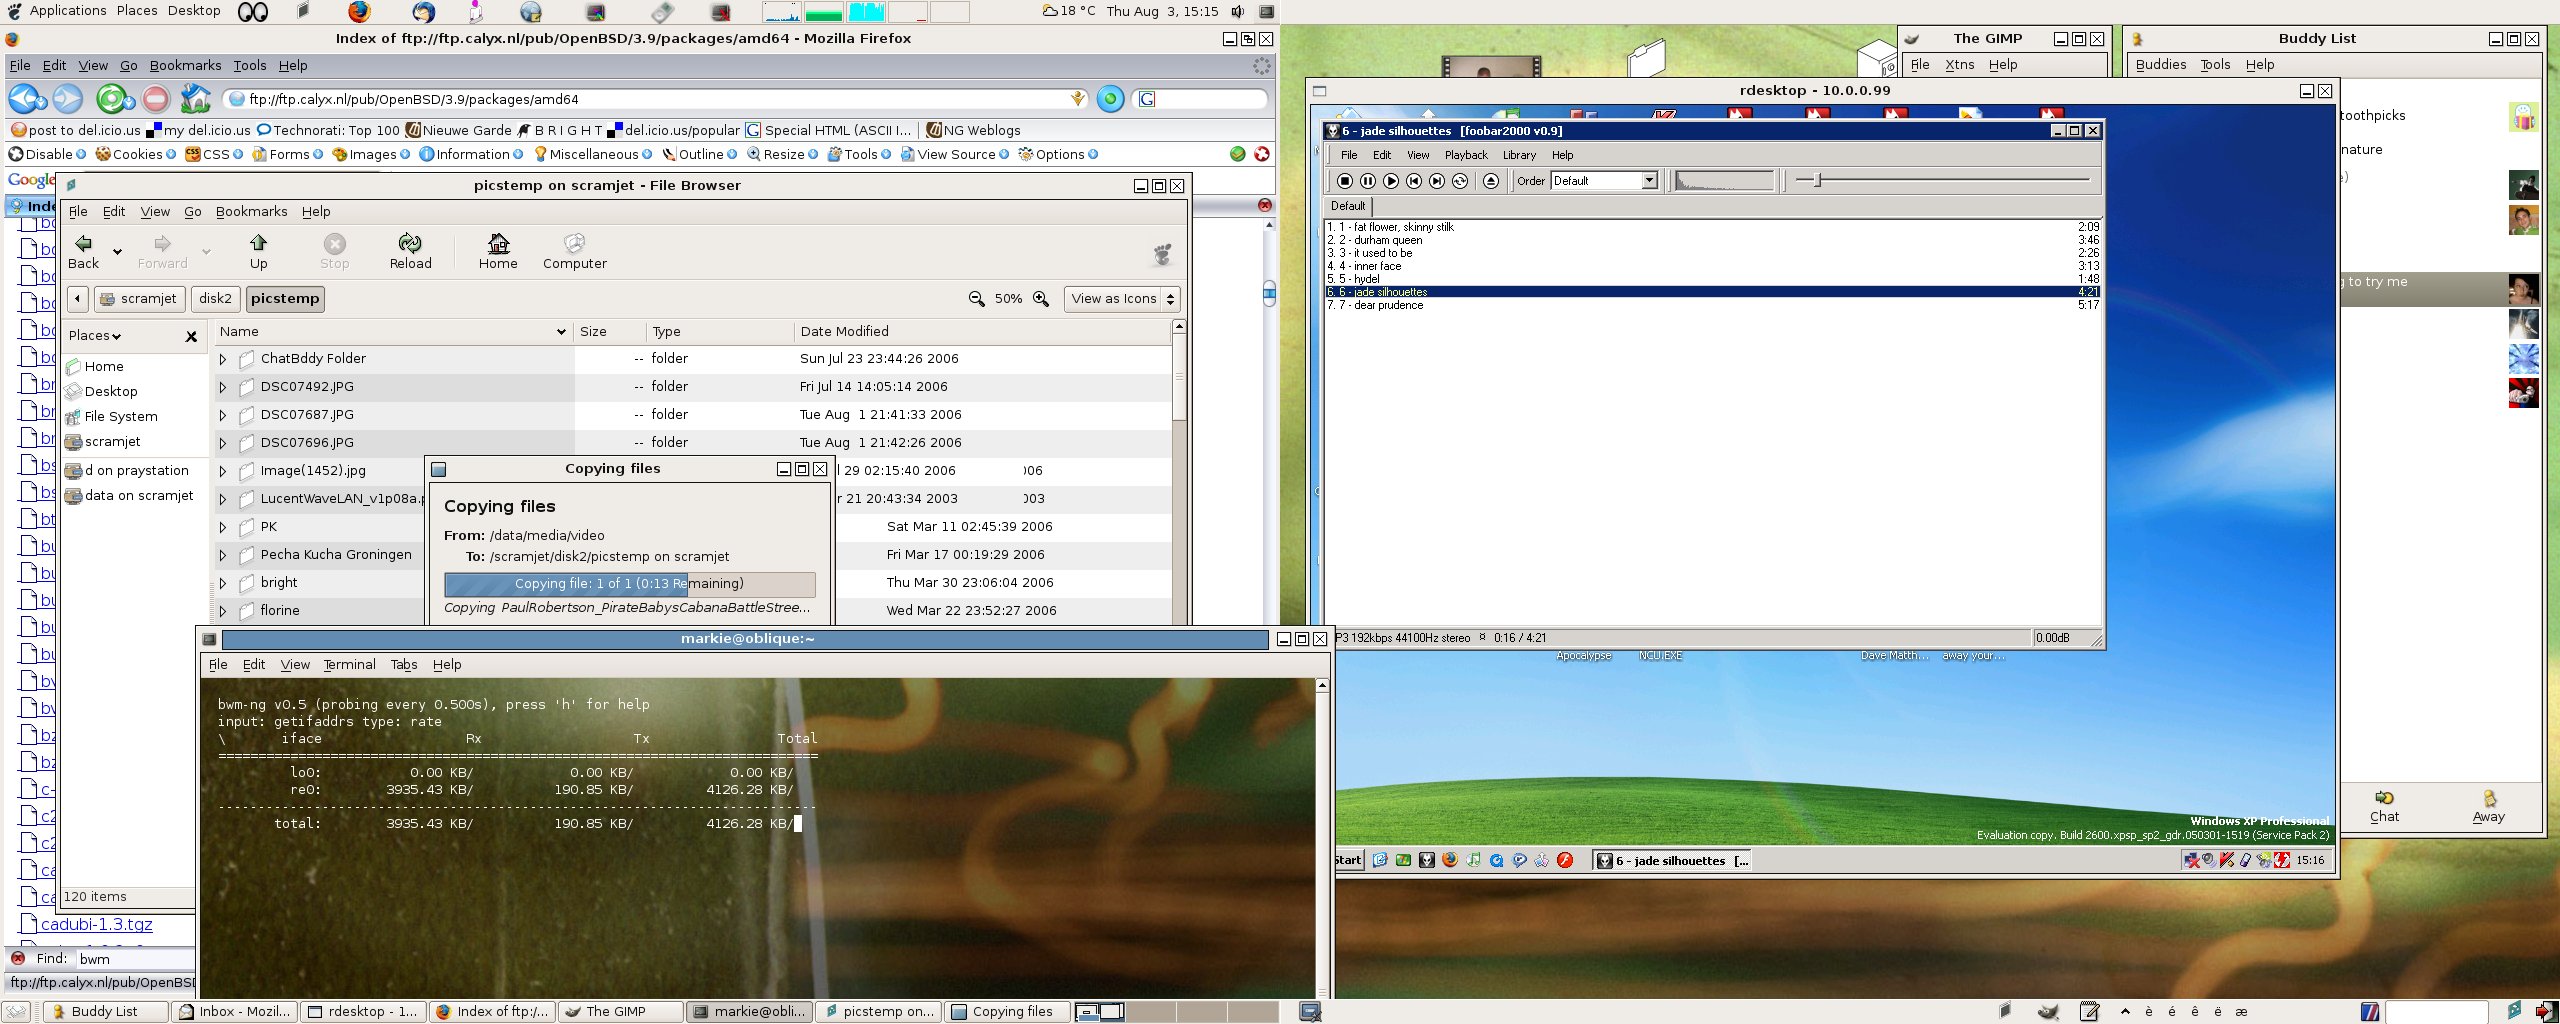Click the Firefox Back button
The image size is (2560, 1024).
click(x=22, y=99)
